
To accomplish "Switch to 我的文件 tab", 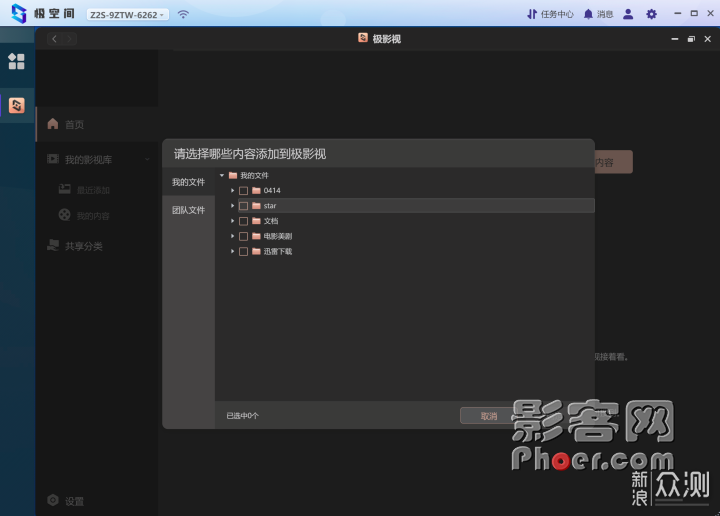I will [188, 182].
